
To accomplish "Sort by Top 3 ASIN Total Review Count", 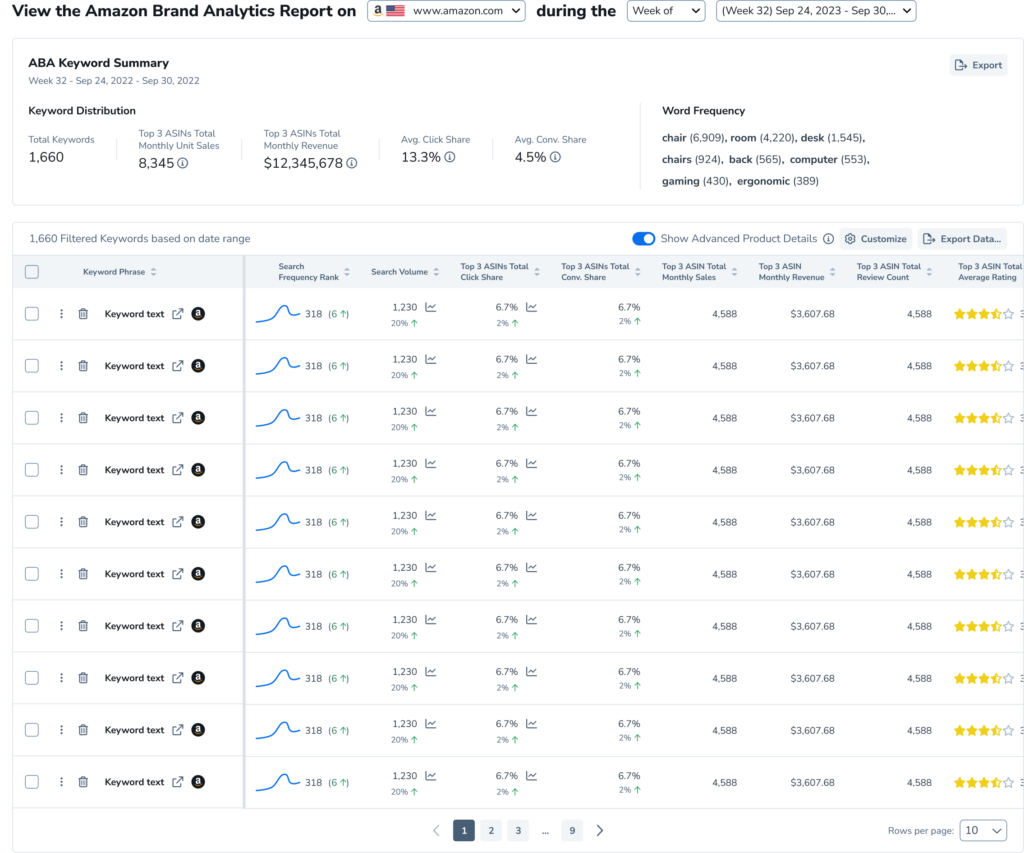I will [929, 272].
